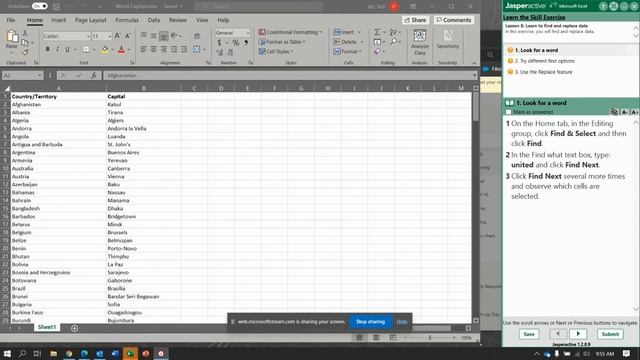Select step 2 Try different find options

[544, 61]
